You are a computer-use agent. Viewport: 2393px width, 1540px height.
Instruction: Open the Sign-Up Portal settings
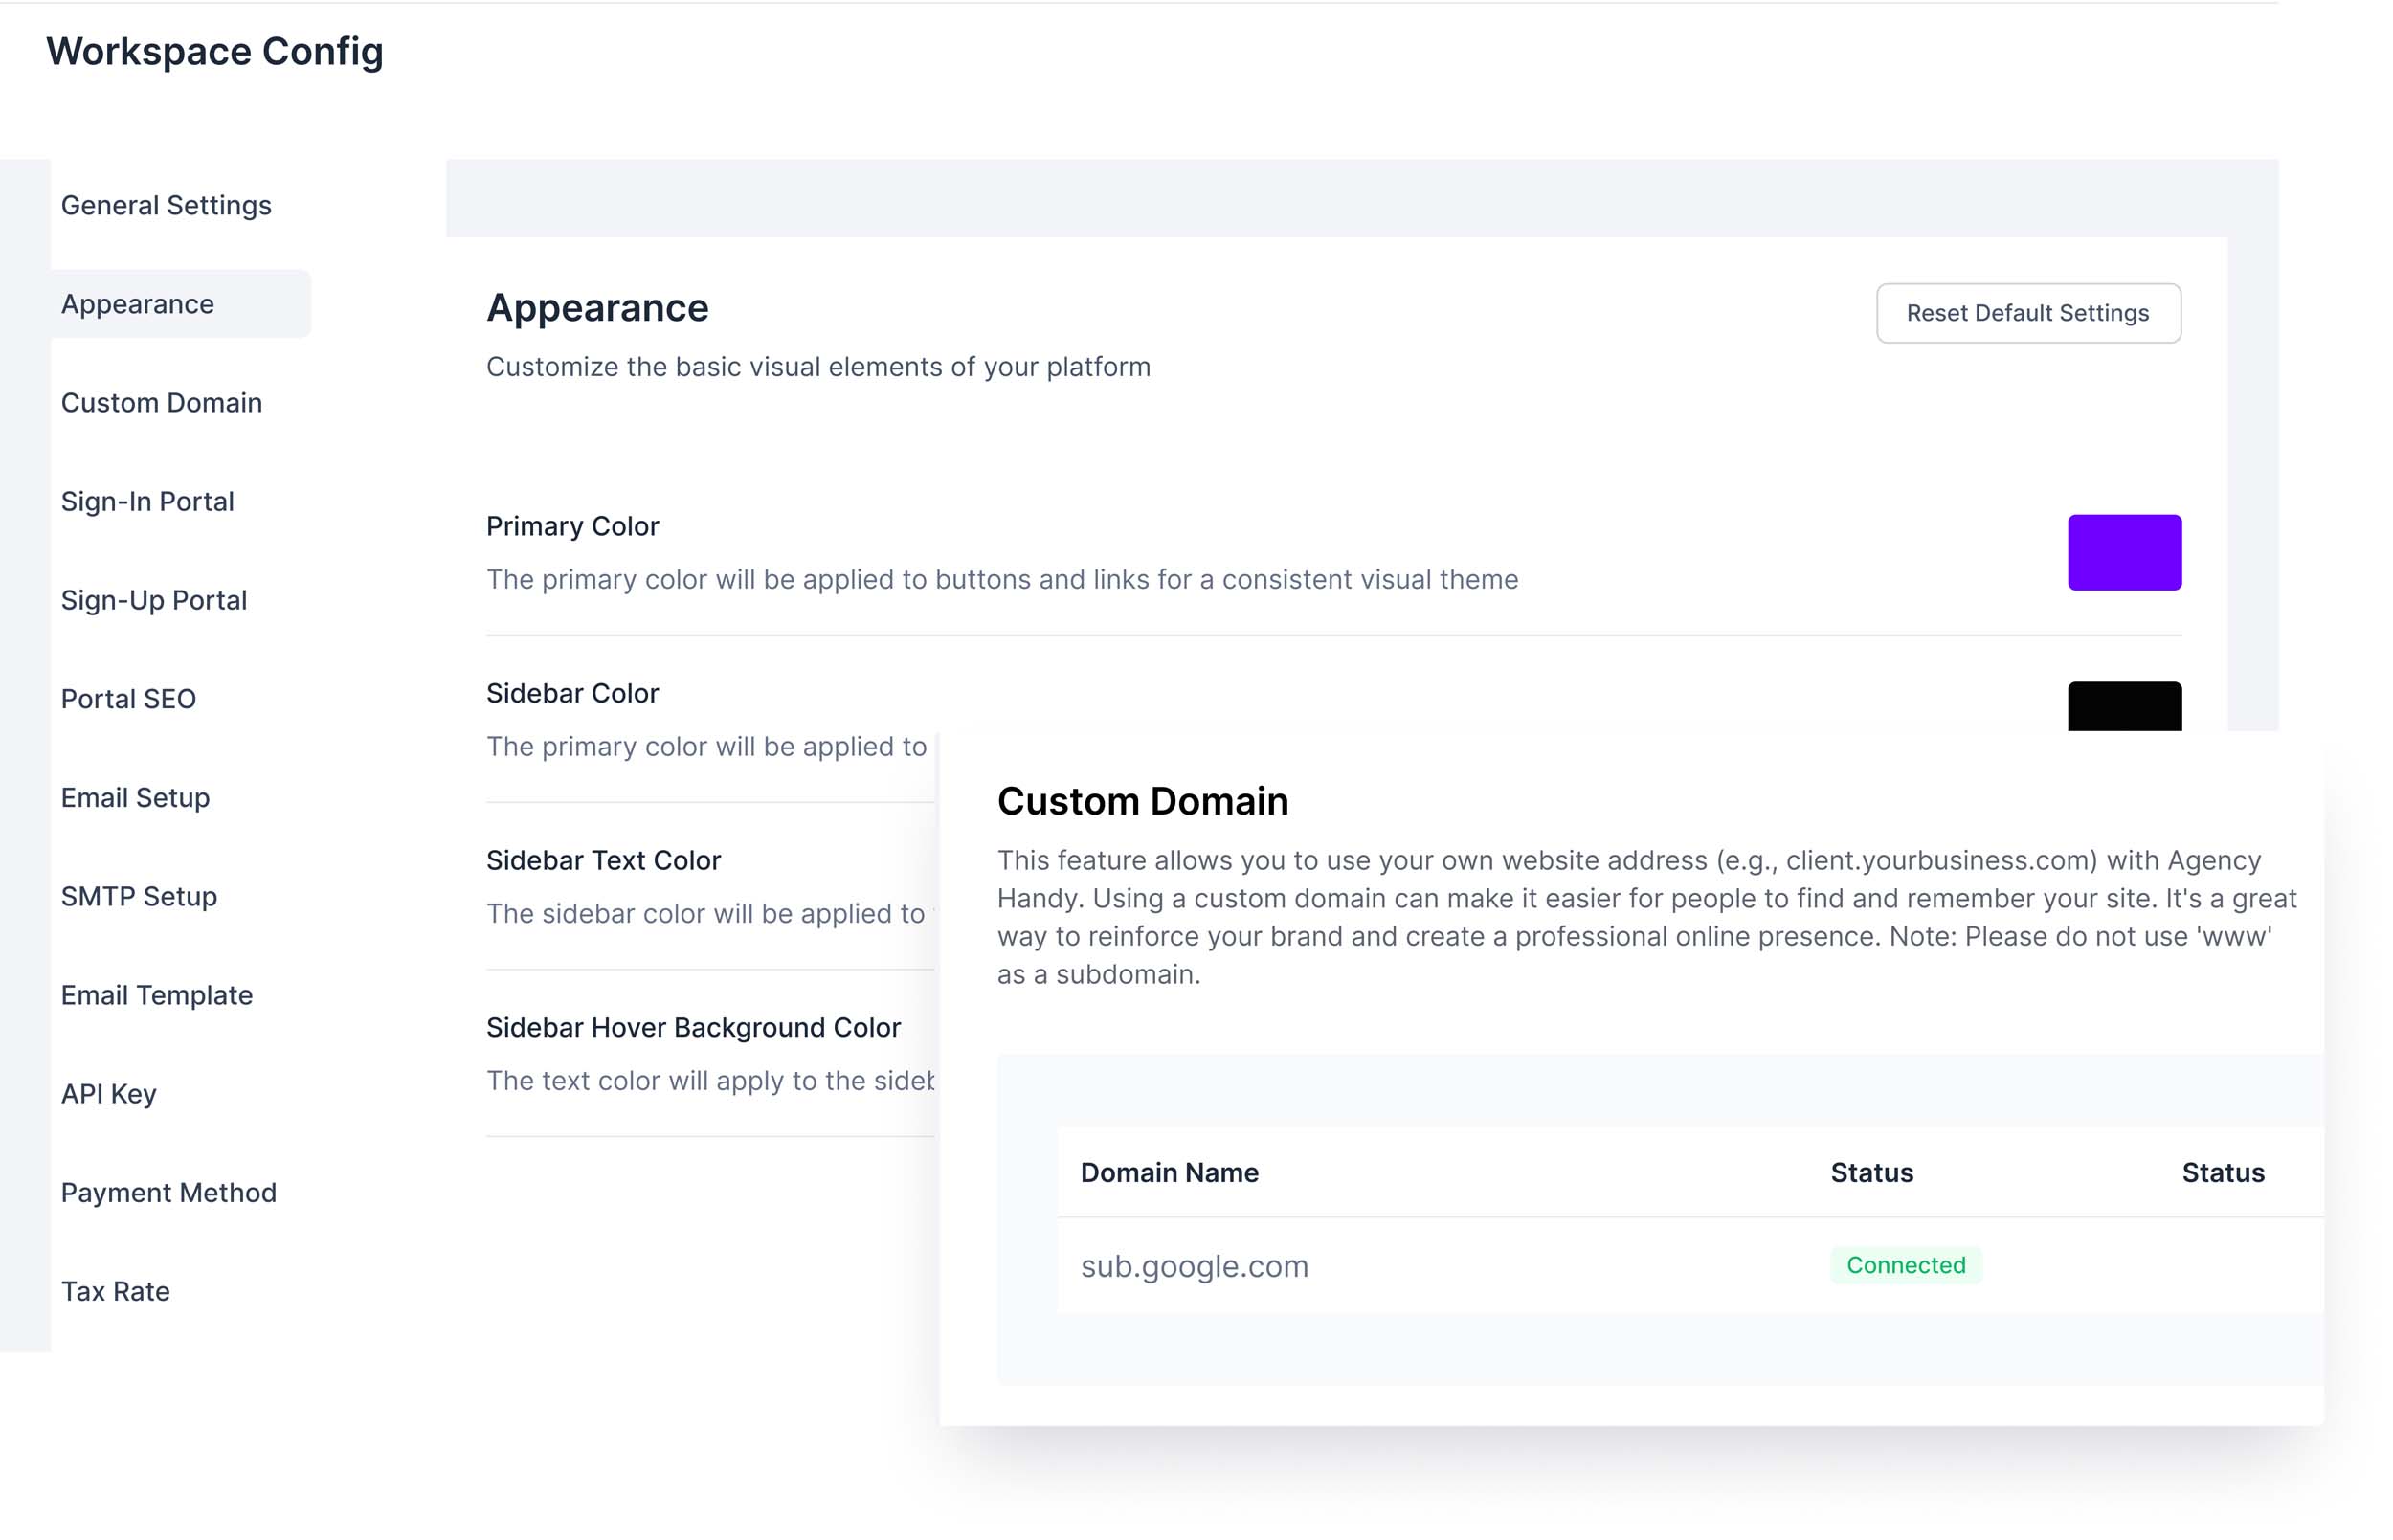point(154,600)
